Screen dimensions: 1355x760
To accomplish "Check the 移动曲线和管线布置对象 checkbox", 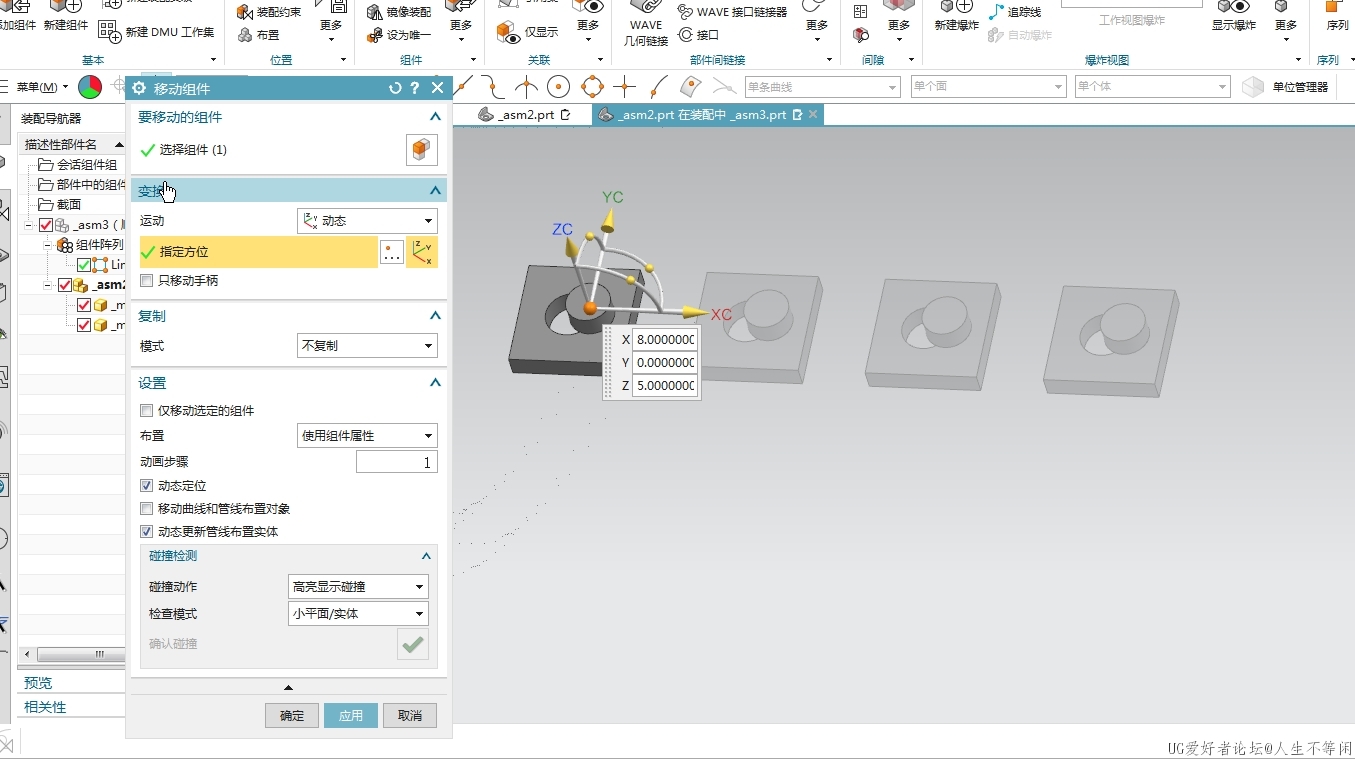I will click(147, 509).
